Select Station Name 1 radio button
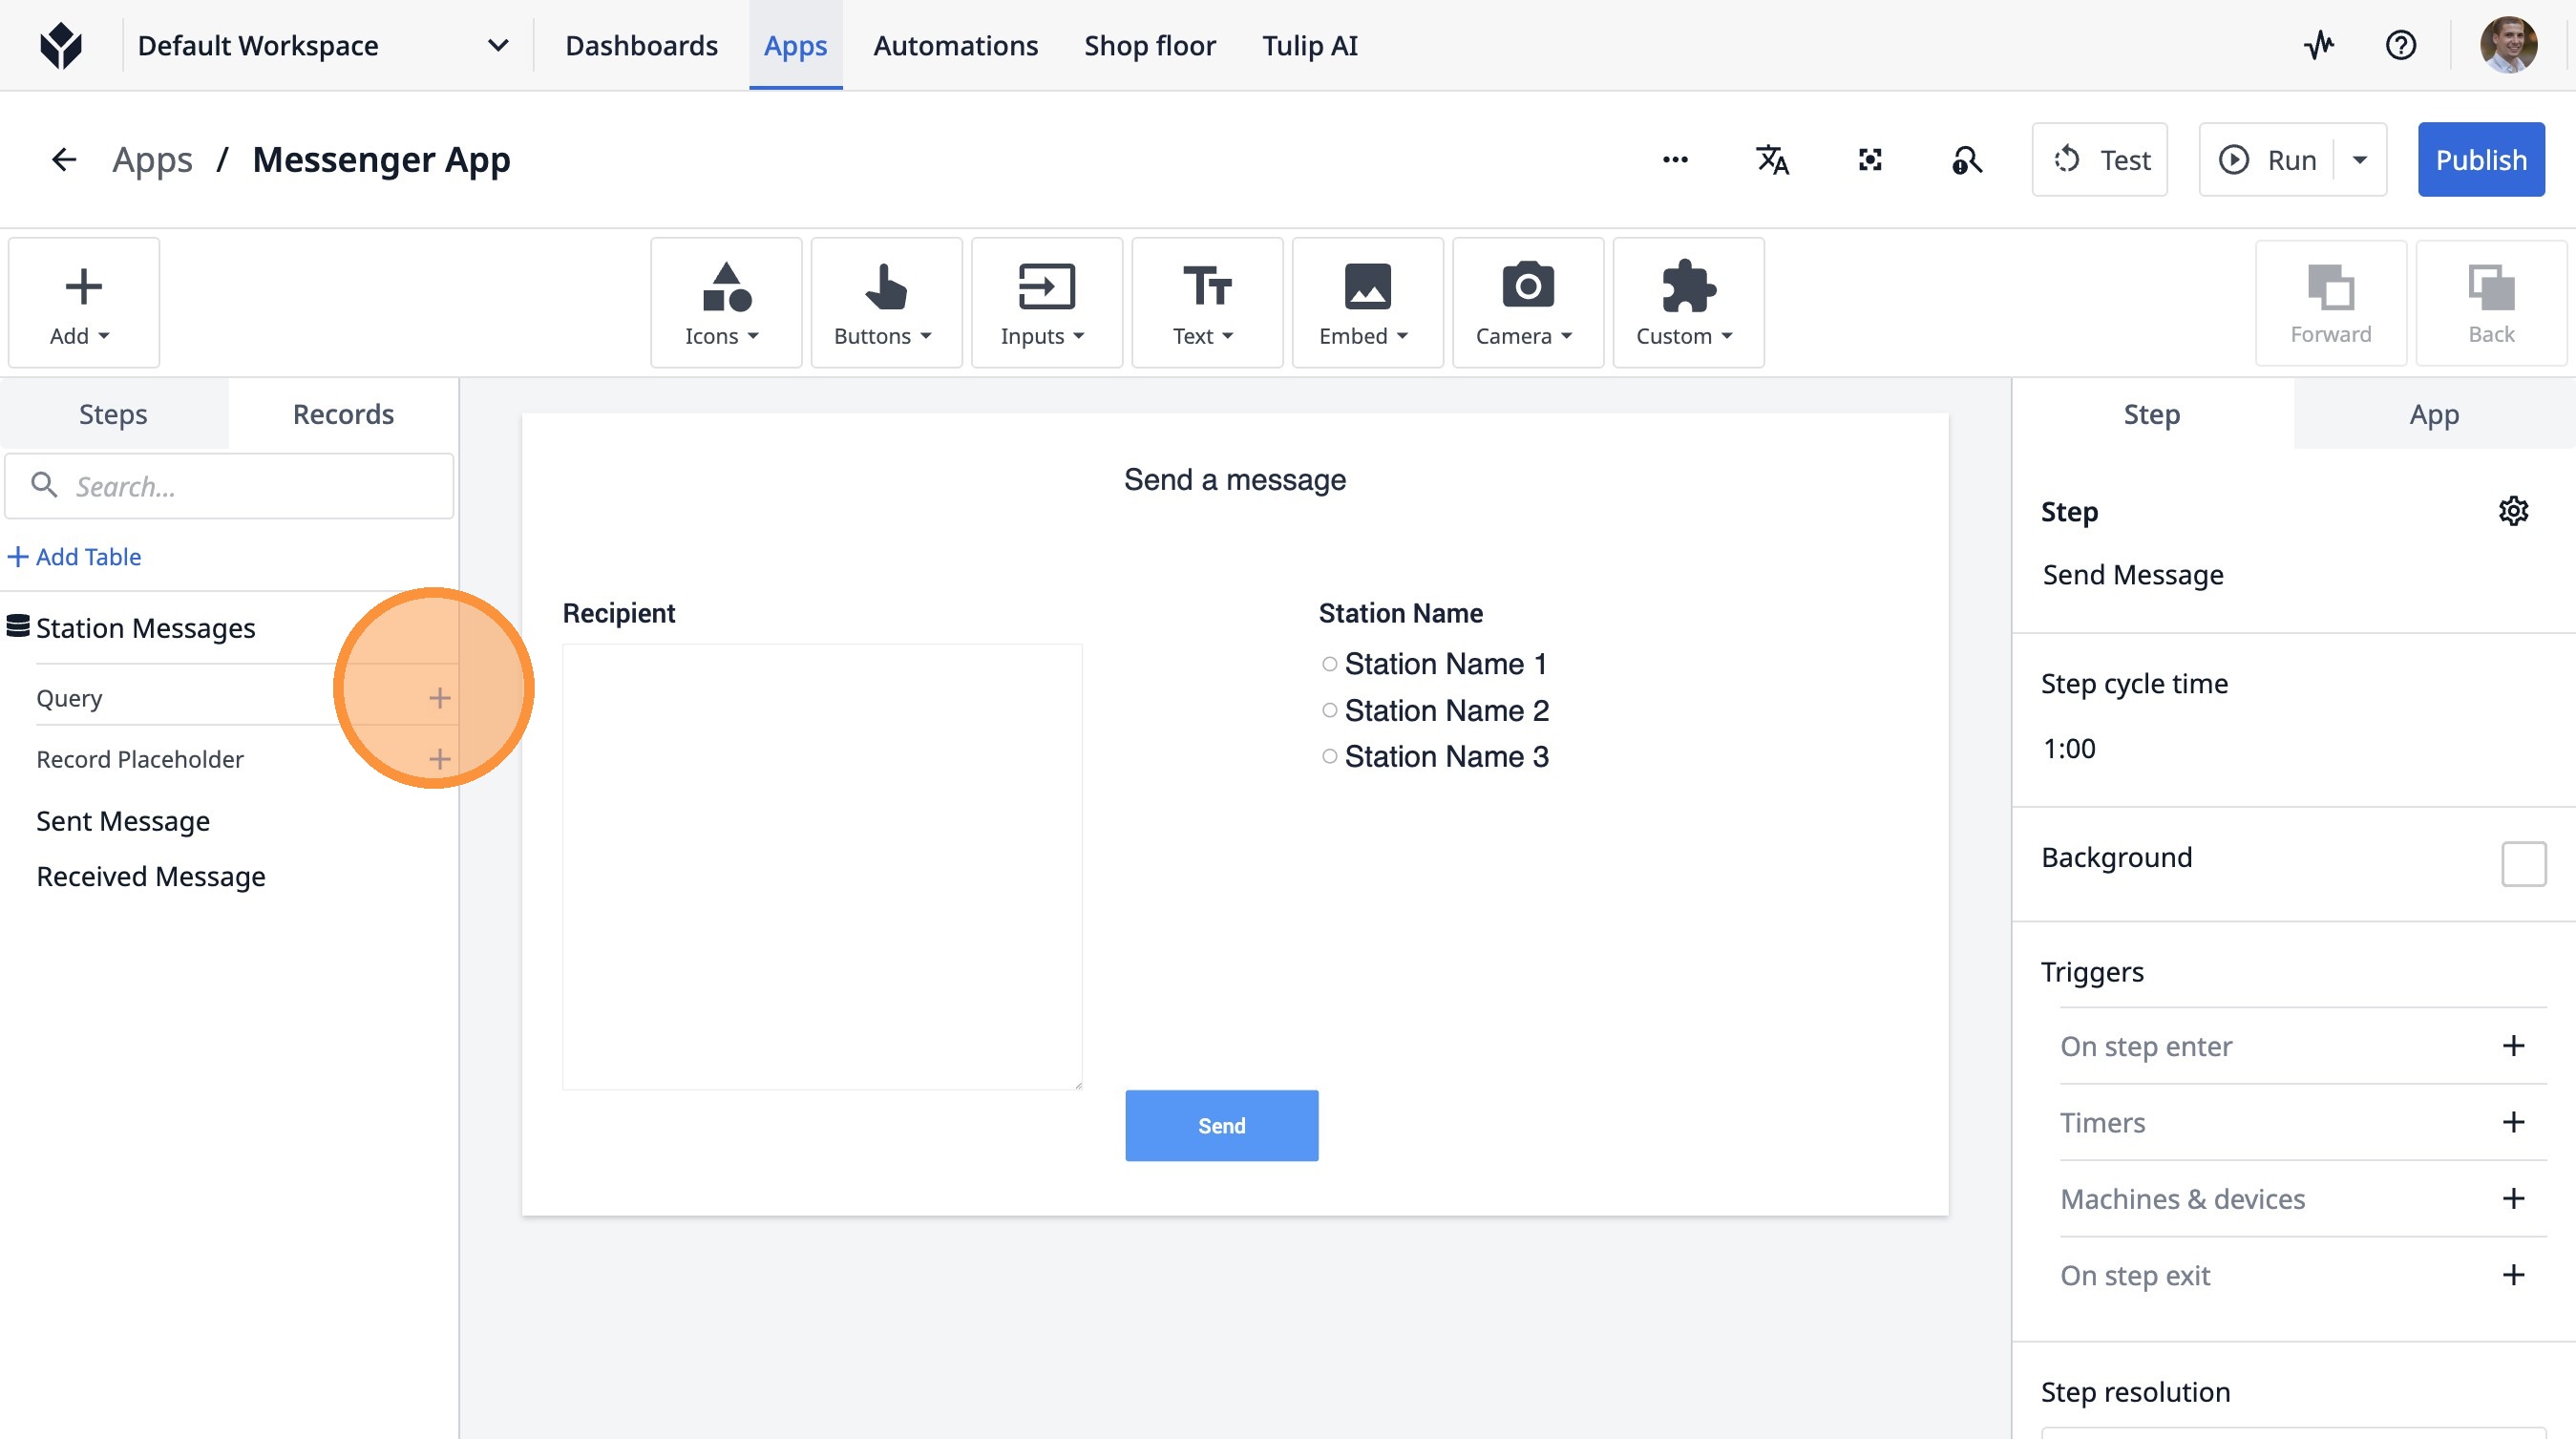Viewport: 2576px width, 1439px height. click(1329, 664)
